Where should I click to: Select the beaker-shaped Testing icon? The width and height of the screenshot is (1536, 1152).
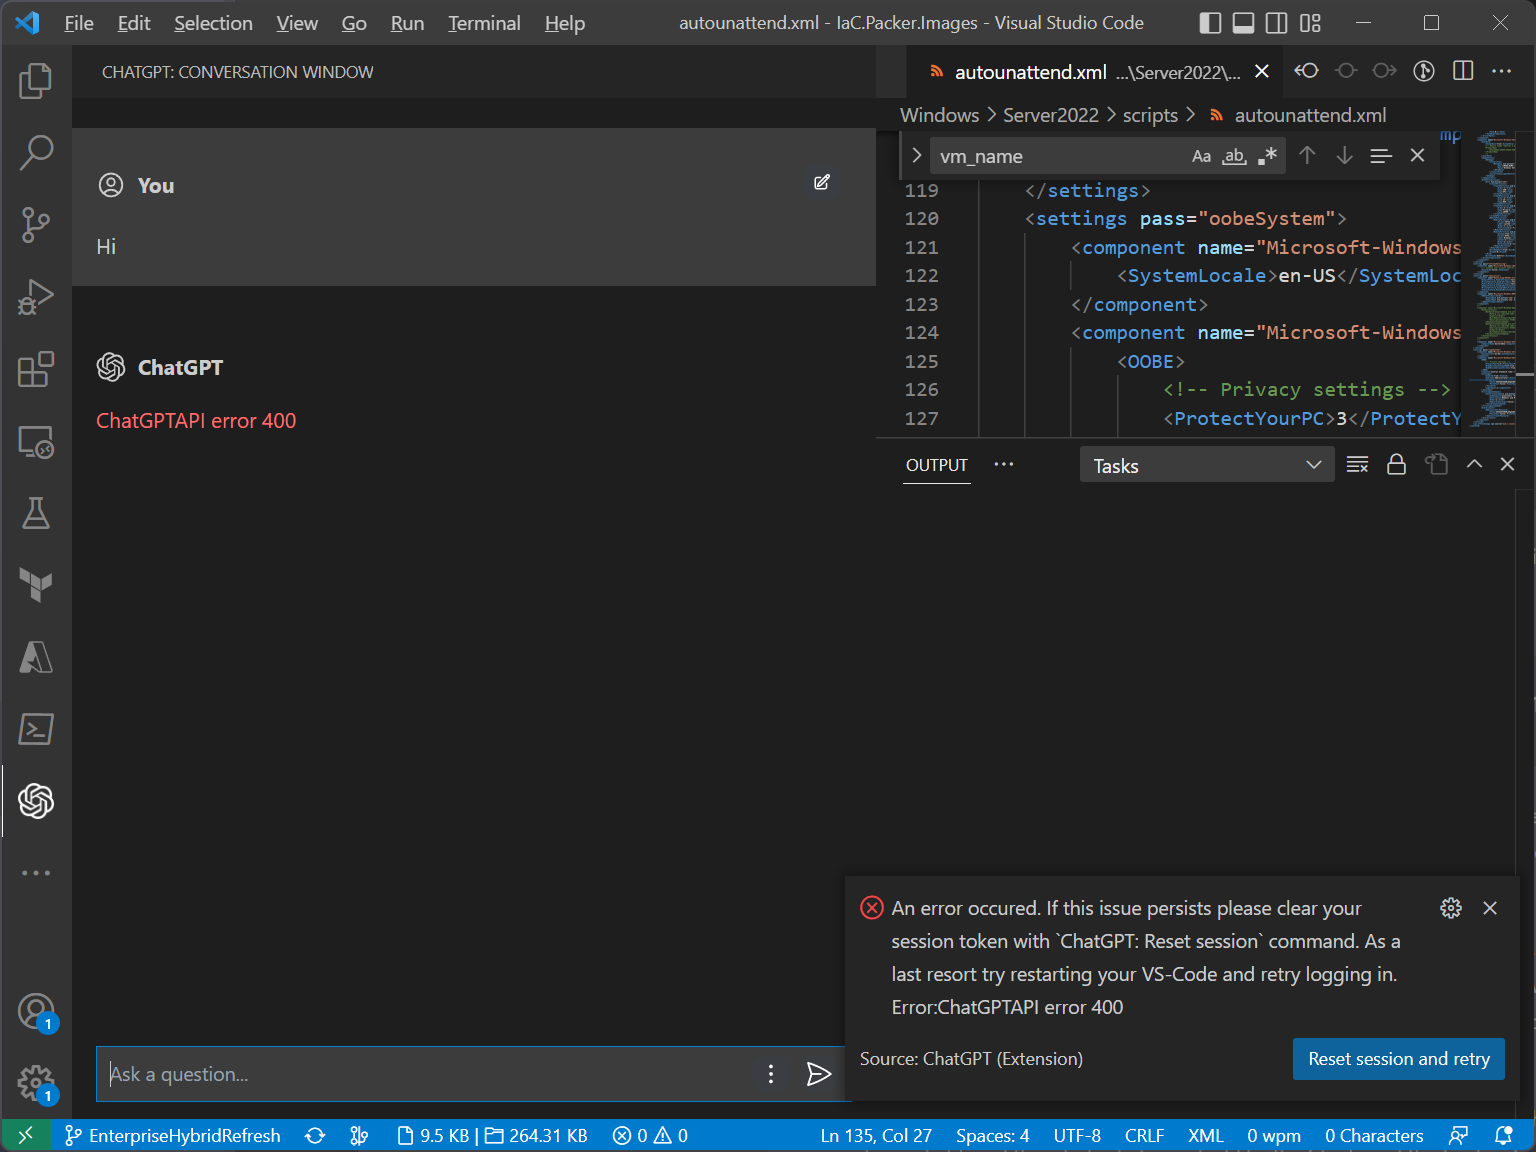tap(36, 513)
